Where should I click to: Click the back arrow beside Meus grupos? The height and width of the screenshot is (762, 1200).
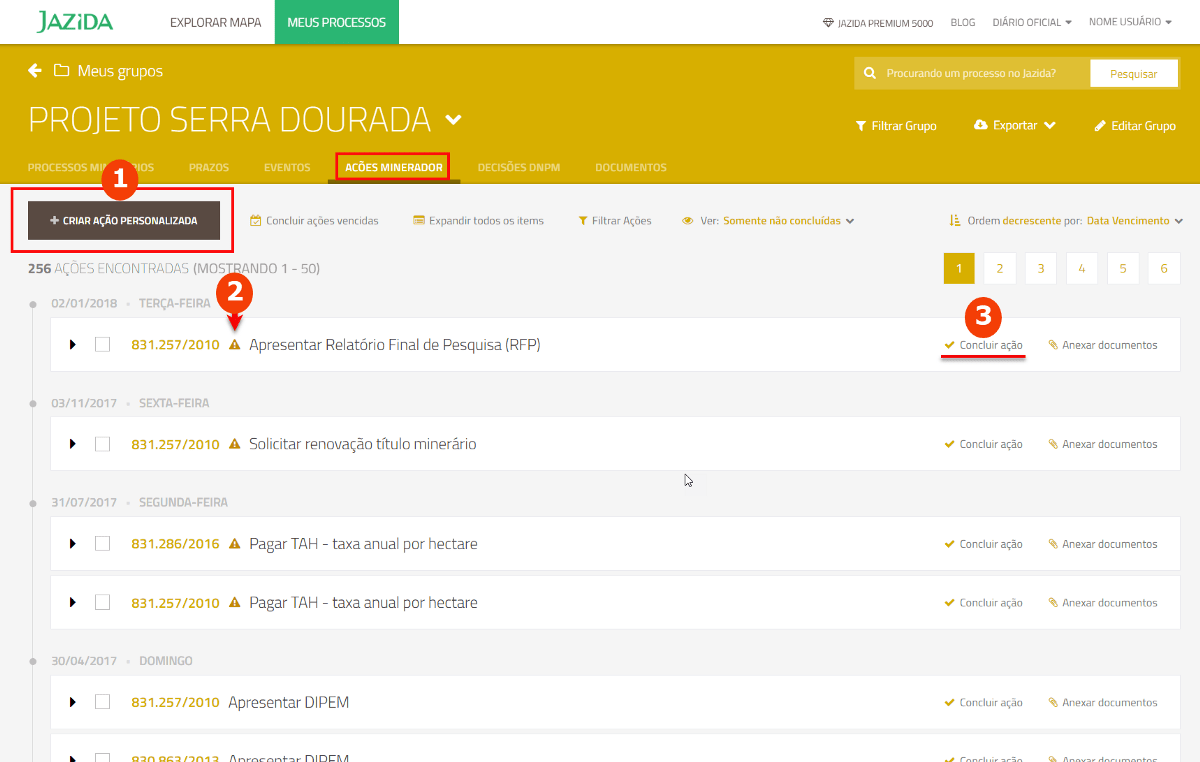click(35, 71)
